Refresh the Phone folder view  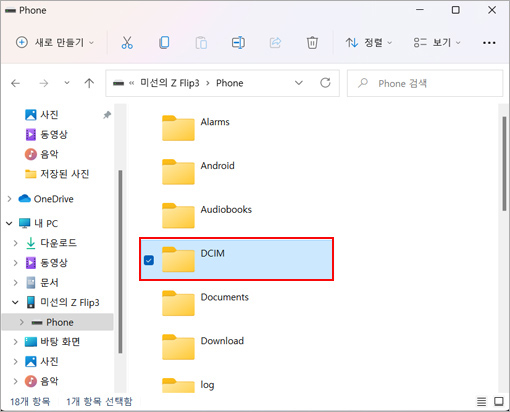325,83
